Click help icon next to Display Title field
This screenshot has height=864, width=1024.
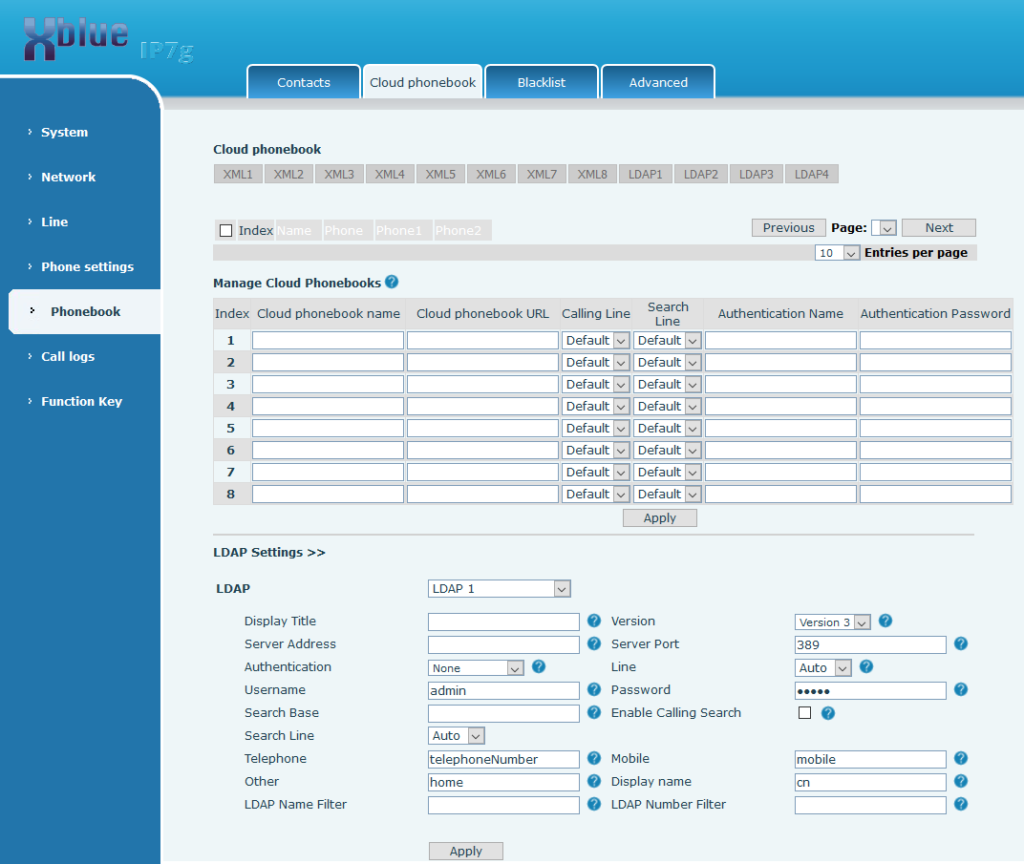click(594, 621)
